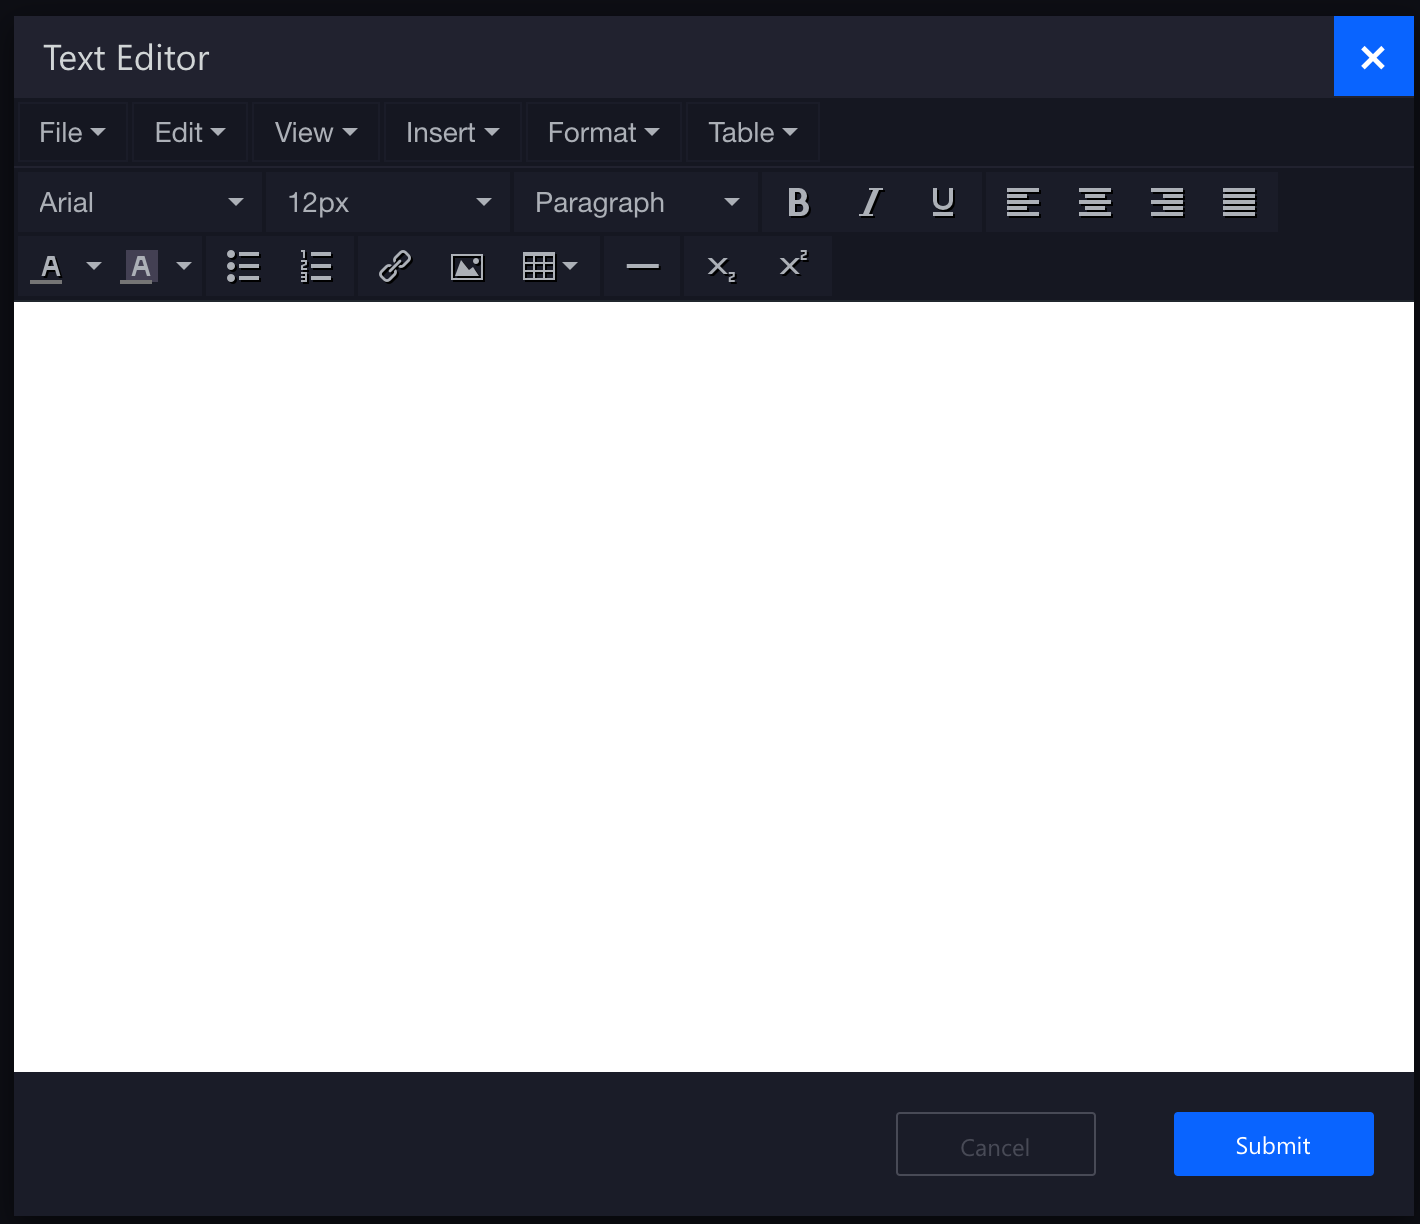
Task: Open the View menu
Action: coord(316,133)
